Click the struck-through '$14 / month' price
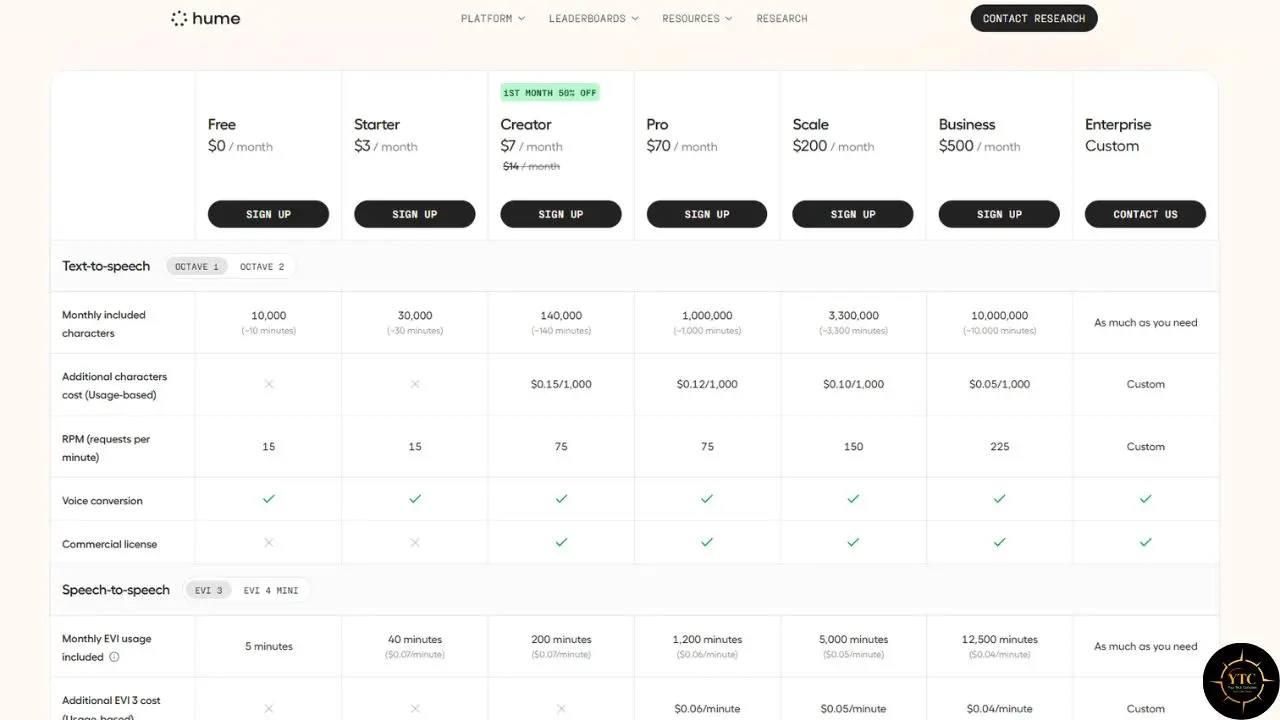This screenshot has height=720, width=1280. click(531, 167)
